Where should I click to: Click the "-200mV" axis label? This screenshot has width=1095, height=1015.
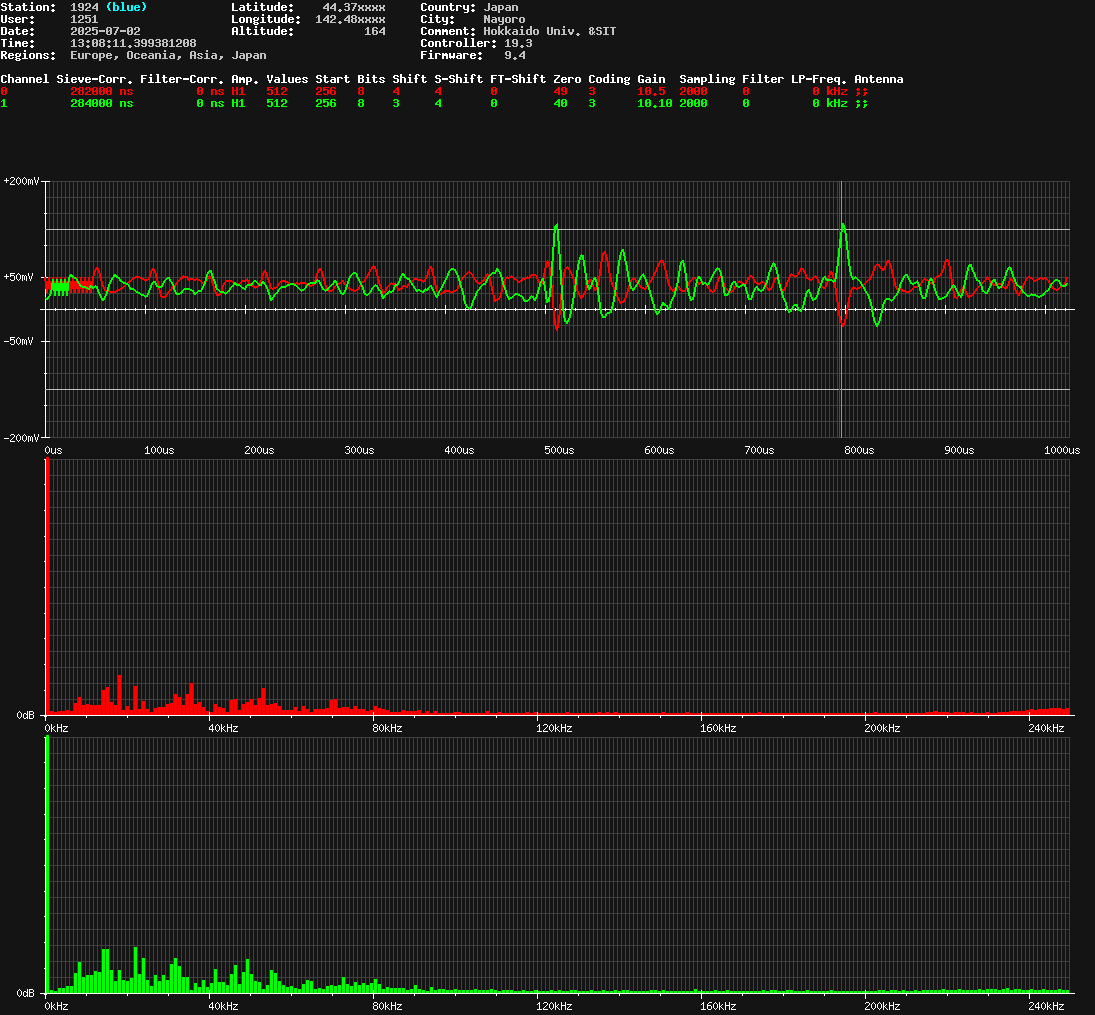21,437
